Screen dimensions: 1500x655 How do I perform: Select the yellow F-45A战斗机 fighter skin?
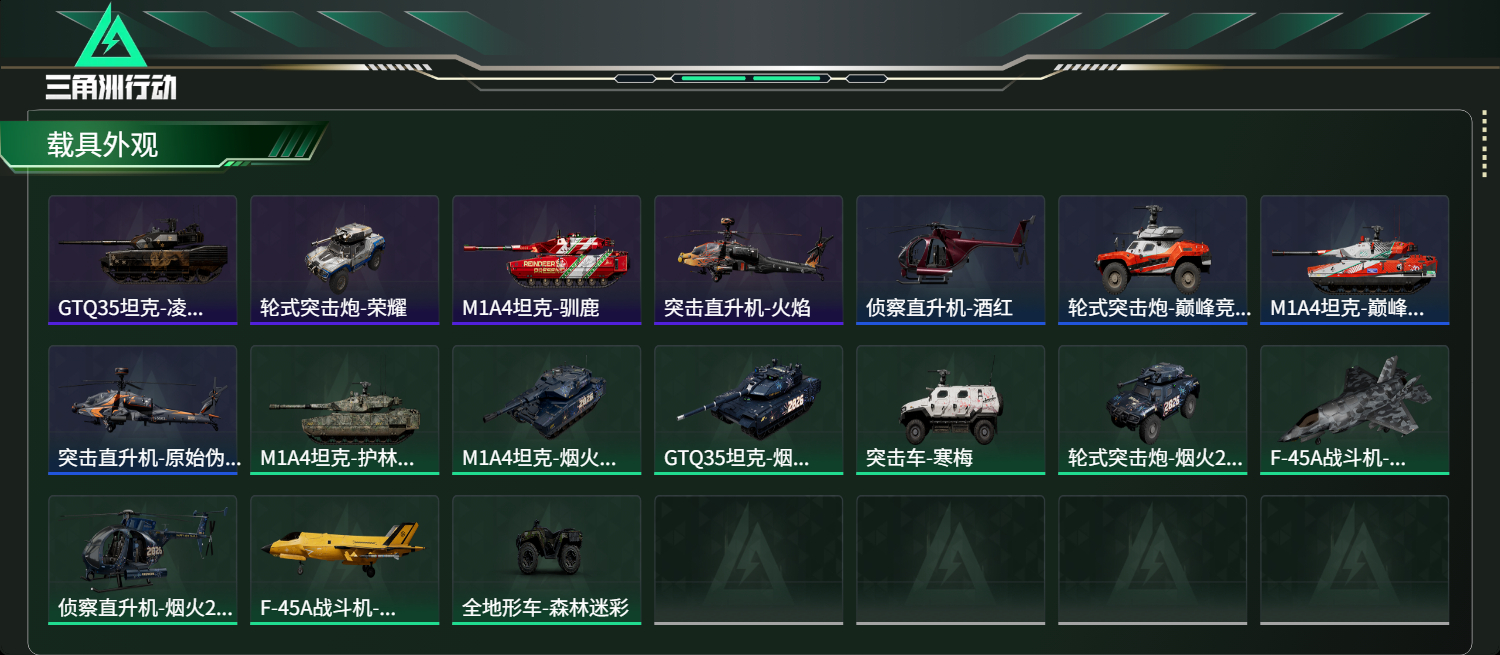pyautogui.click(x=344, y=560)
